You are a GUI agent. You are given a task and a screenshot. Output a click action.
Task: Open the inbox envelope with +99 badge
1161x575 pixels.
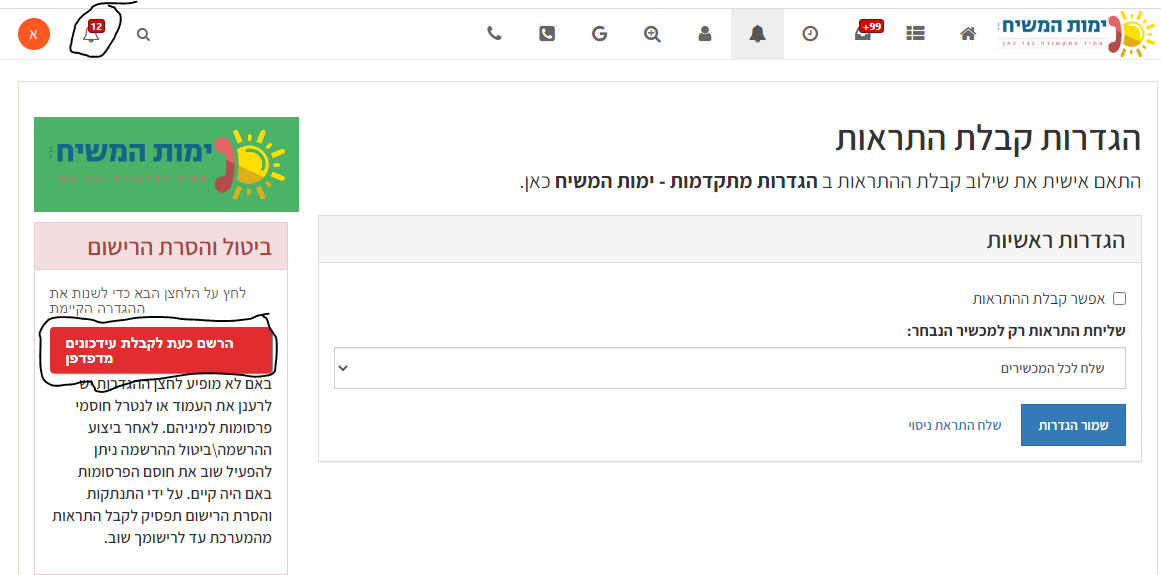[863, 34]
